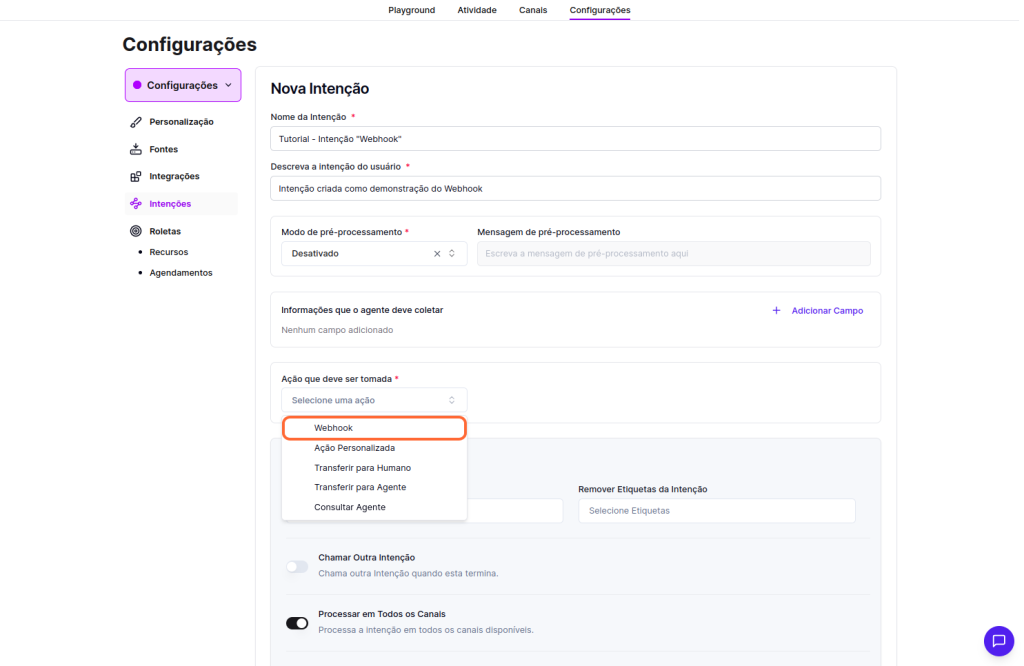Open the chat bubble support widget
Screen dimensions: 1024x666
(x=998, y=641)
